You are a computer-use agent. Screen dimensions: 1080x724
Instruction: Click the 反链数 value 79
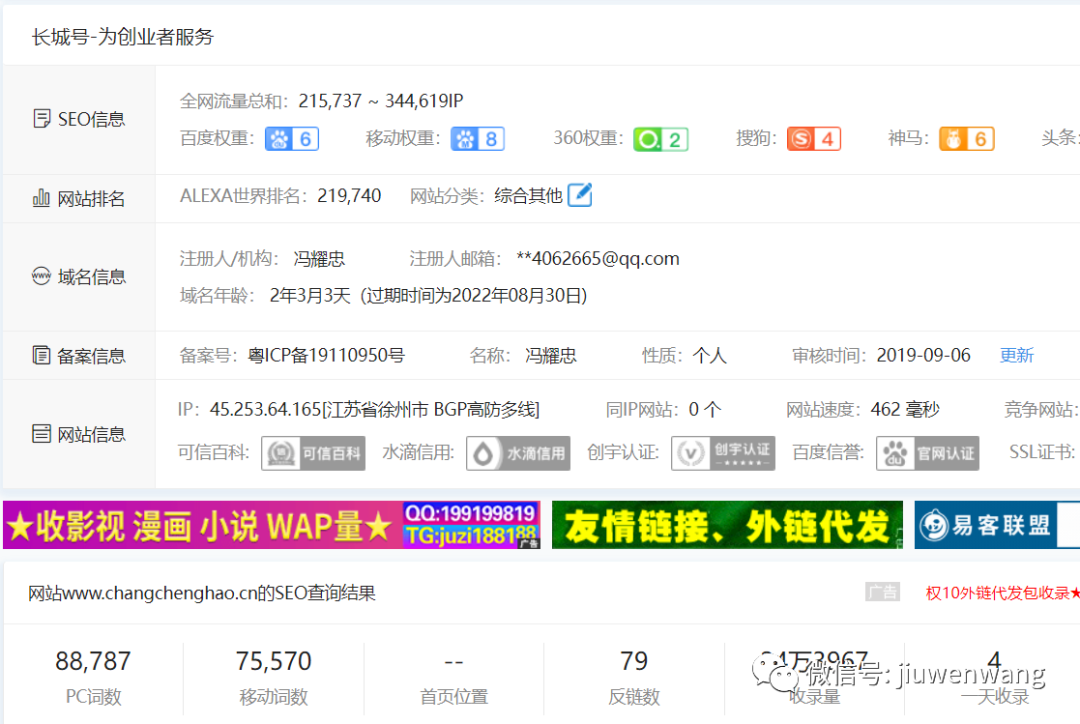634,661
